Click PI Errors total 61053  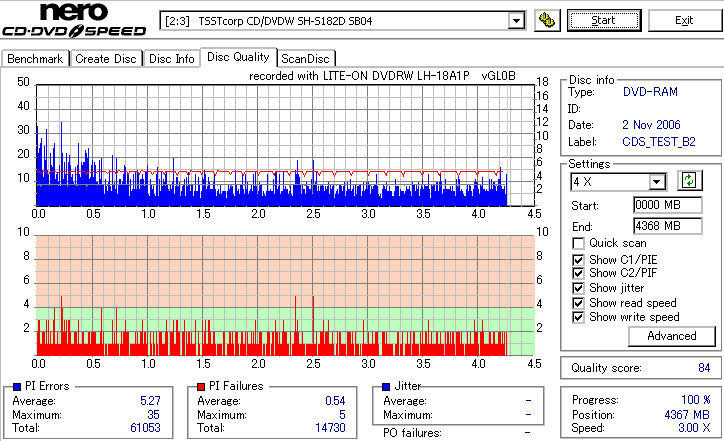click(x=145, y=428)
